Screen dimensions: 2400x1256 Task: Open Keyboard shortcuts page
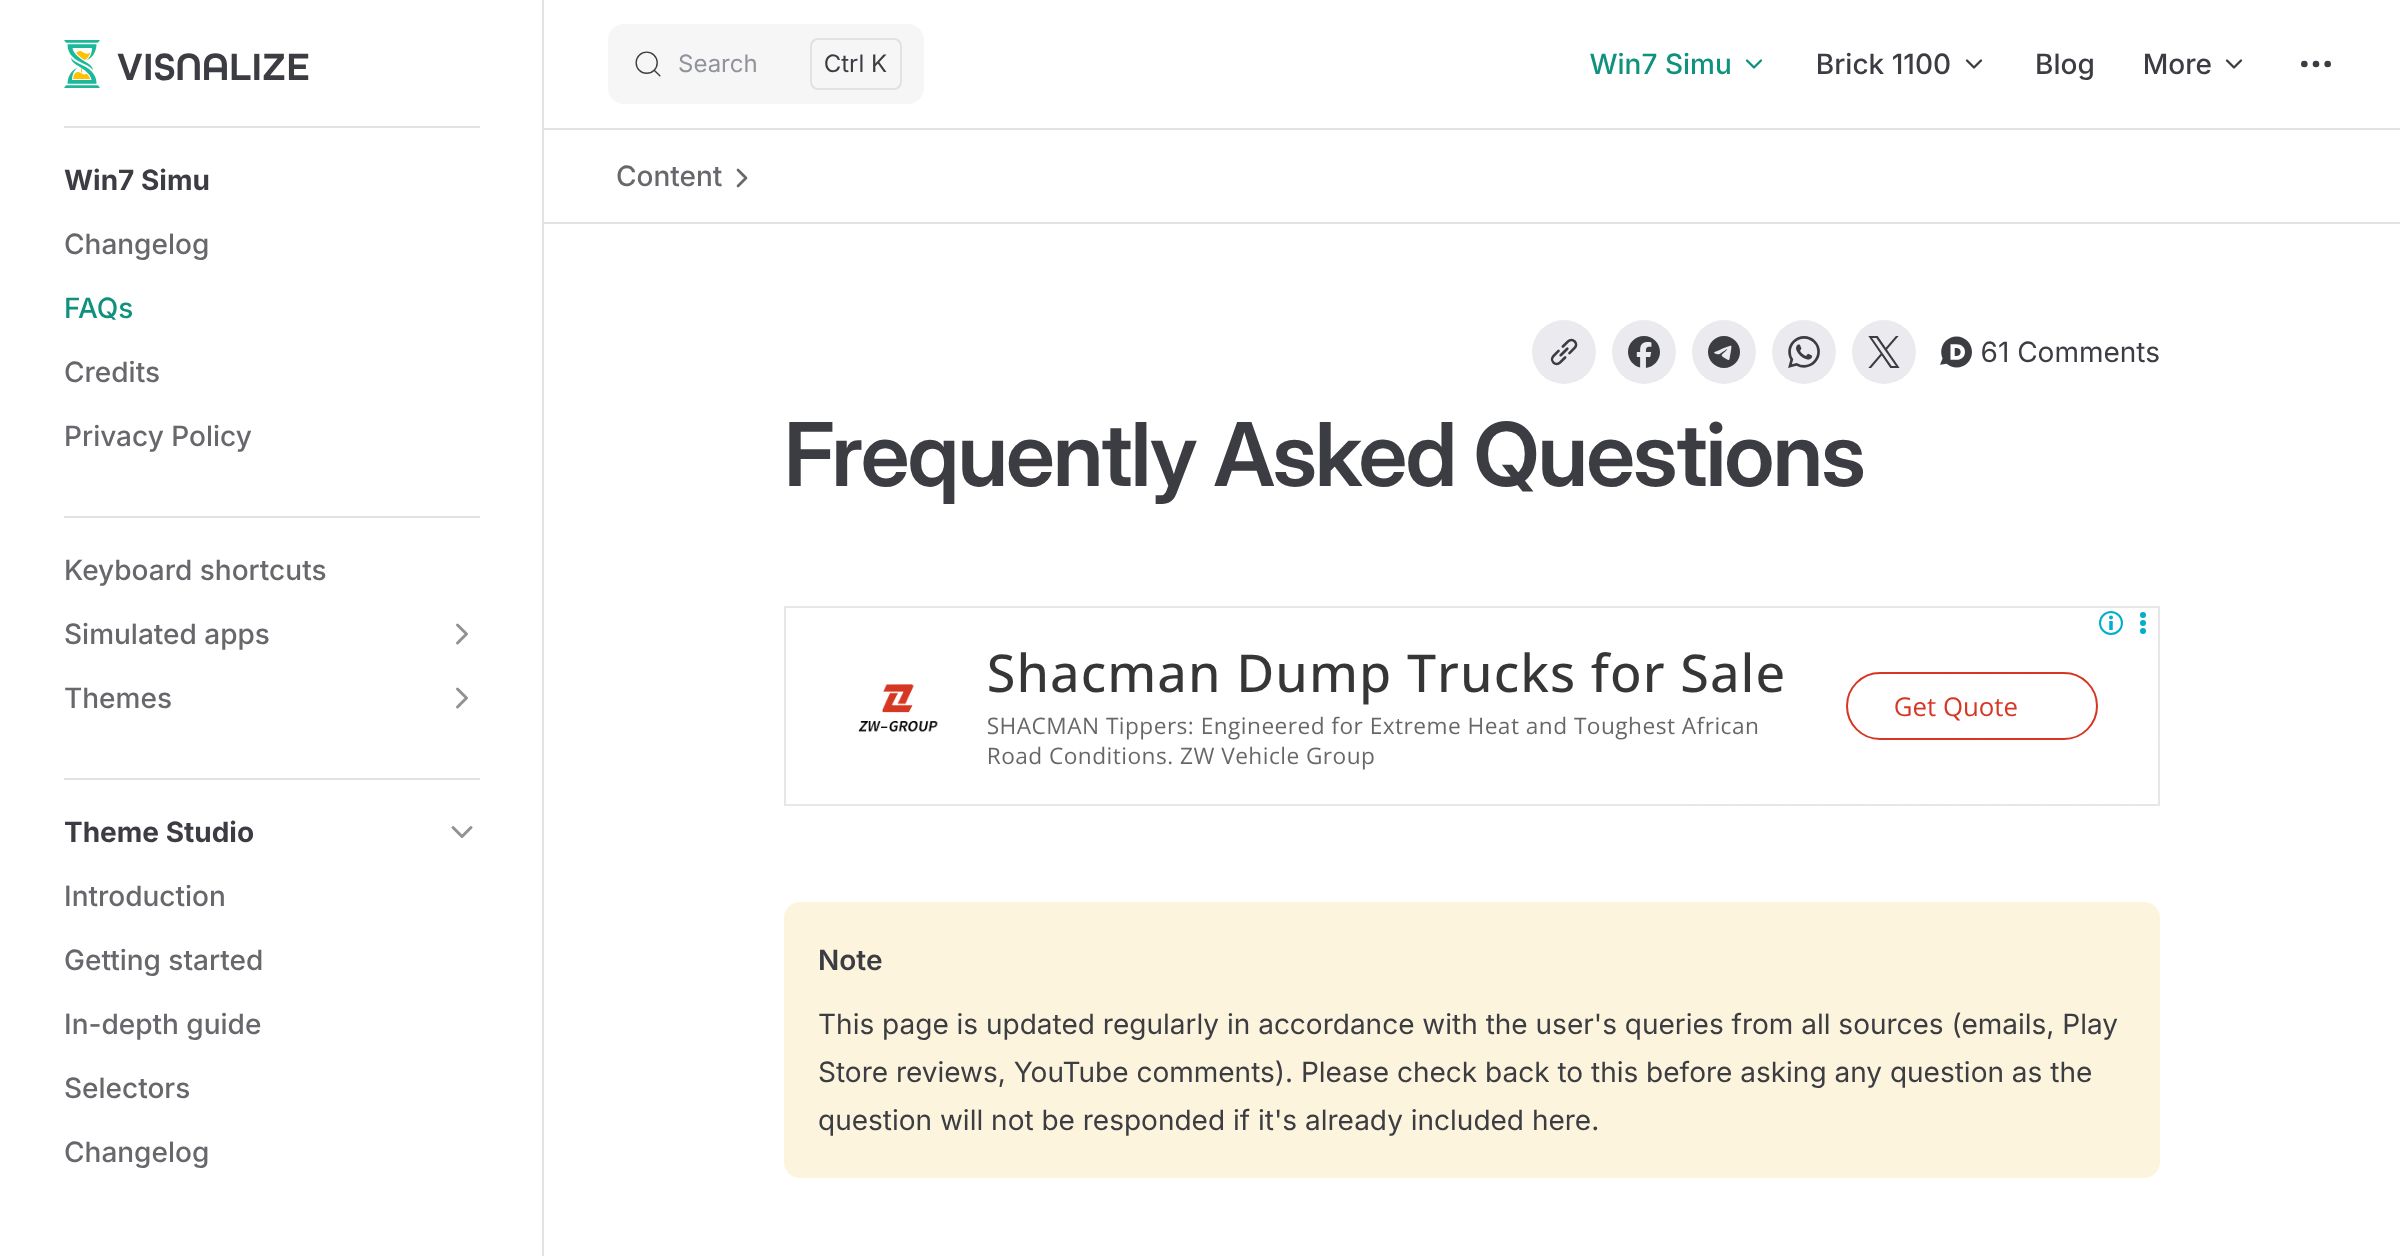(195, 570)
